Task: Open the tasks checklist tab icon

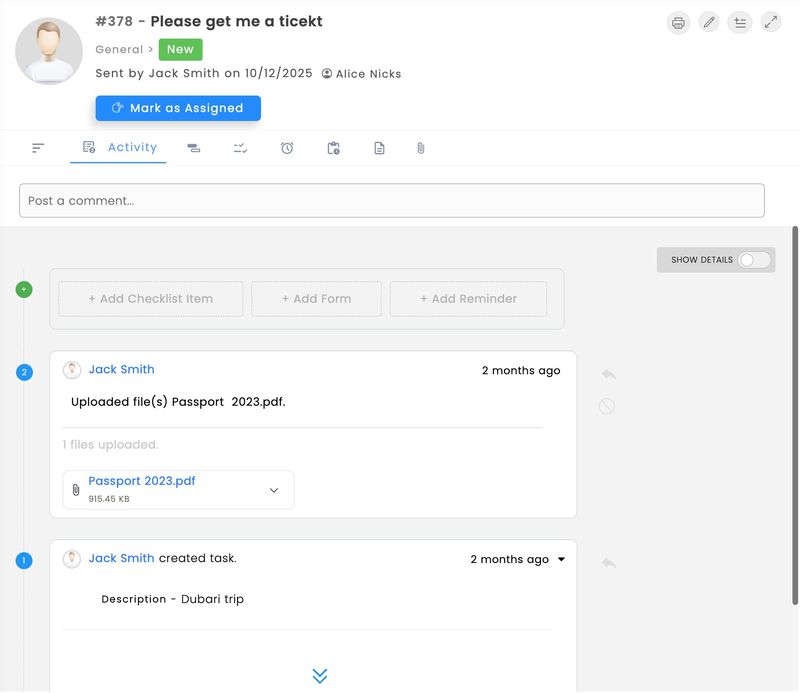Action: tap(241, 147)
